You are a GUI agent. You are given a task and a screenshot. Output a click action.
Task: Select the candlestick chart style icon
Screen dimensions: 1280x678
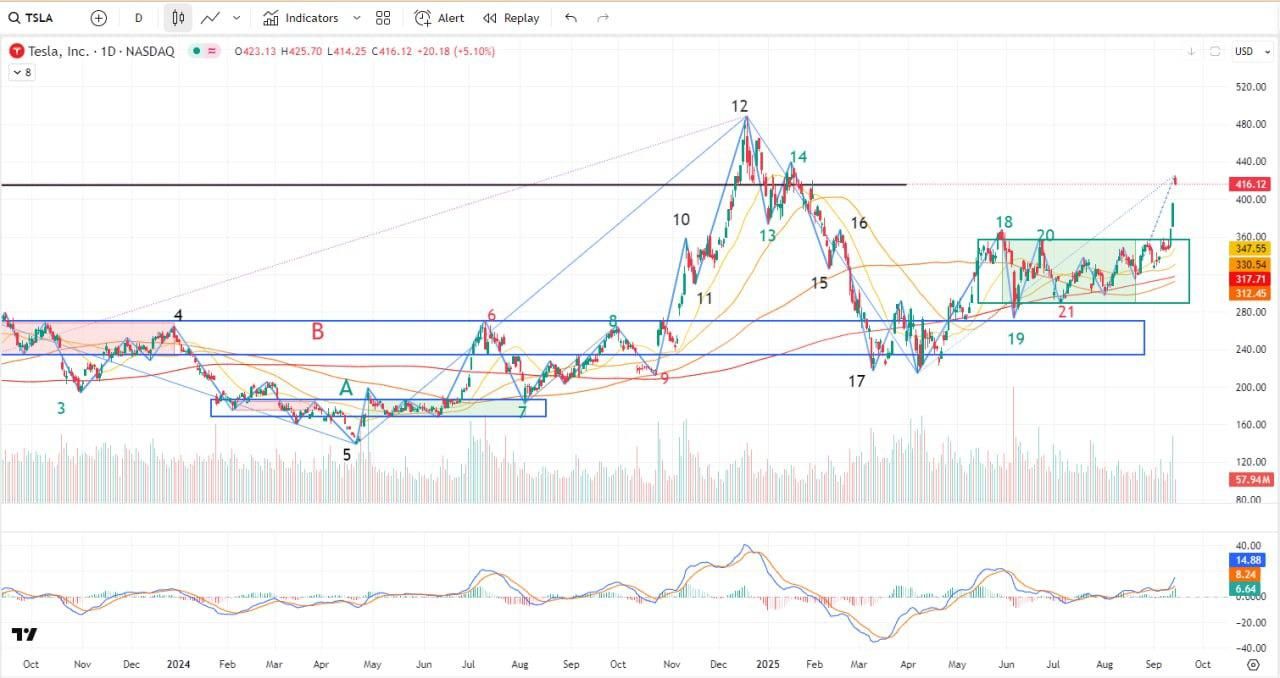[178, 18]
